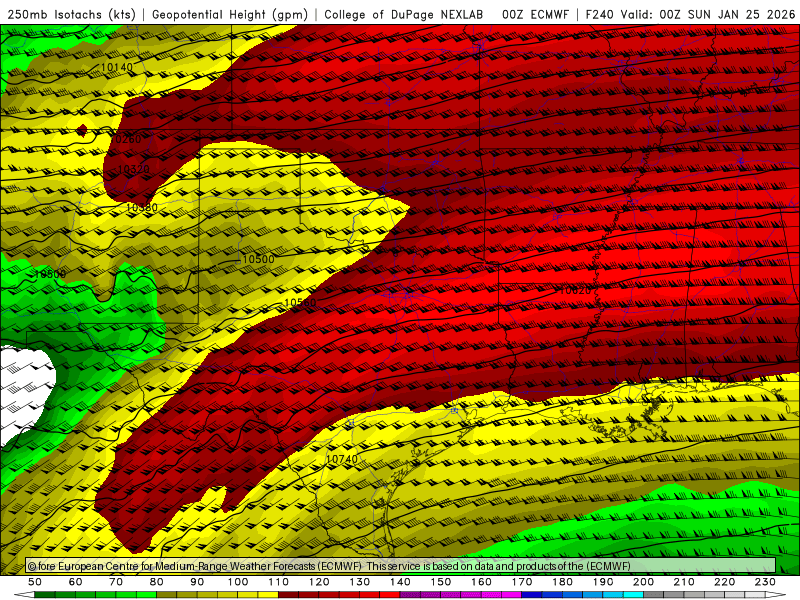Click the '180' colorbar label

(562, 582)
